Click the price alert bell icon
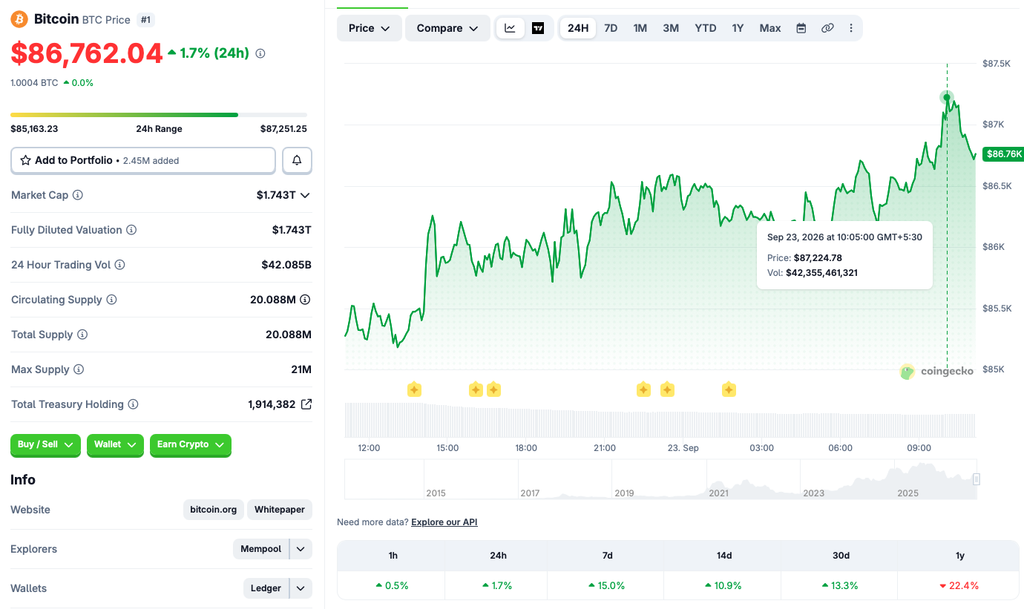Viewport: 1024px width, 609px height. click(297, 161)
